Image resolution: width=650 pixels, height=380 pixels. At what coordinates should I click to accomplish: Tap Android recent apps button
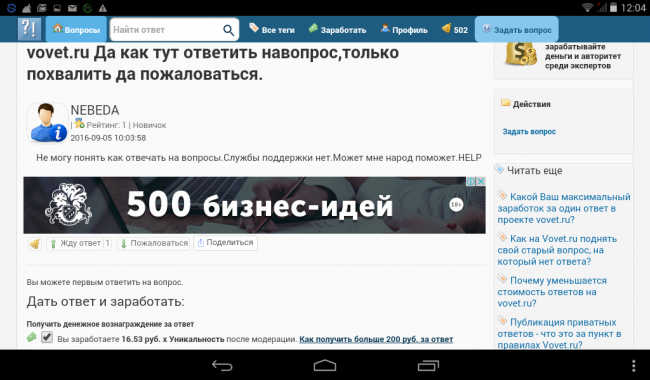[x=428, y=365]
